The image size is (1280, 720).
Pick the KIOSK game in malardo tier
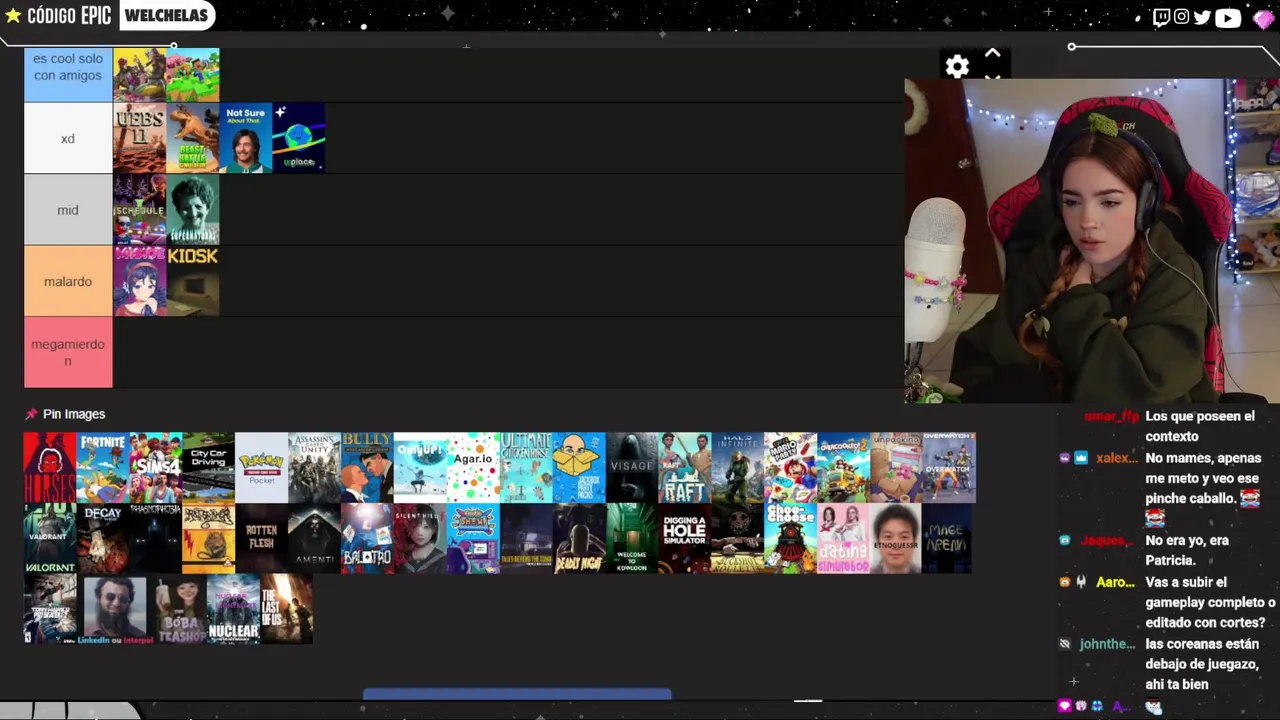click(193, 281)
